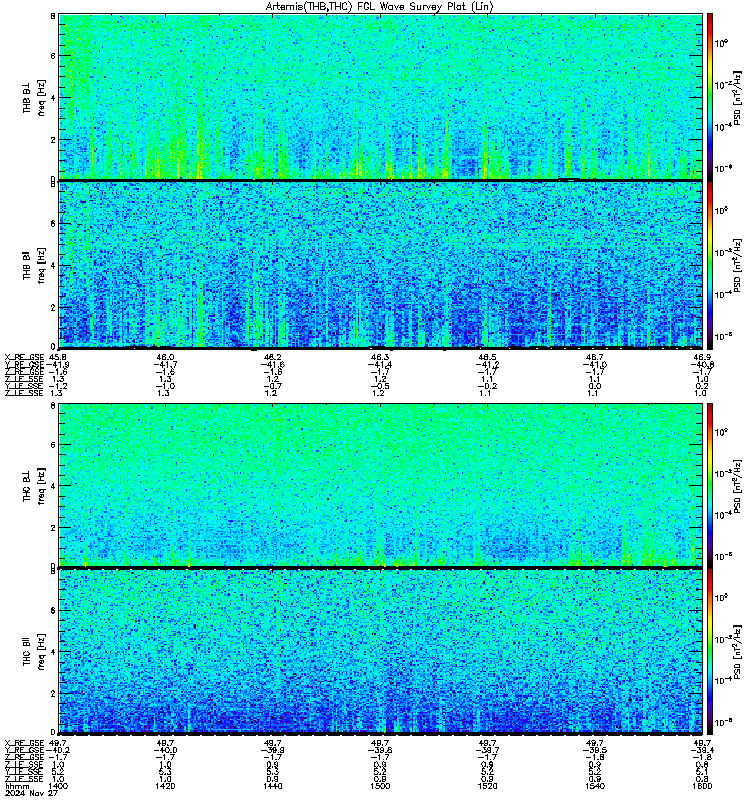Click the PSD [nT²/Hz] label of the THC B⊥ color bar
Viewport: 750px width, 800px height.
click(738, 486)
